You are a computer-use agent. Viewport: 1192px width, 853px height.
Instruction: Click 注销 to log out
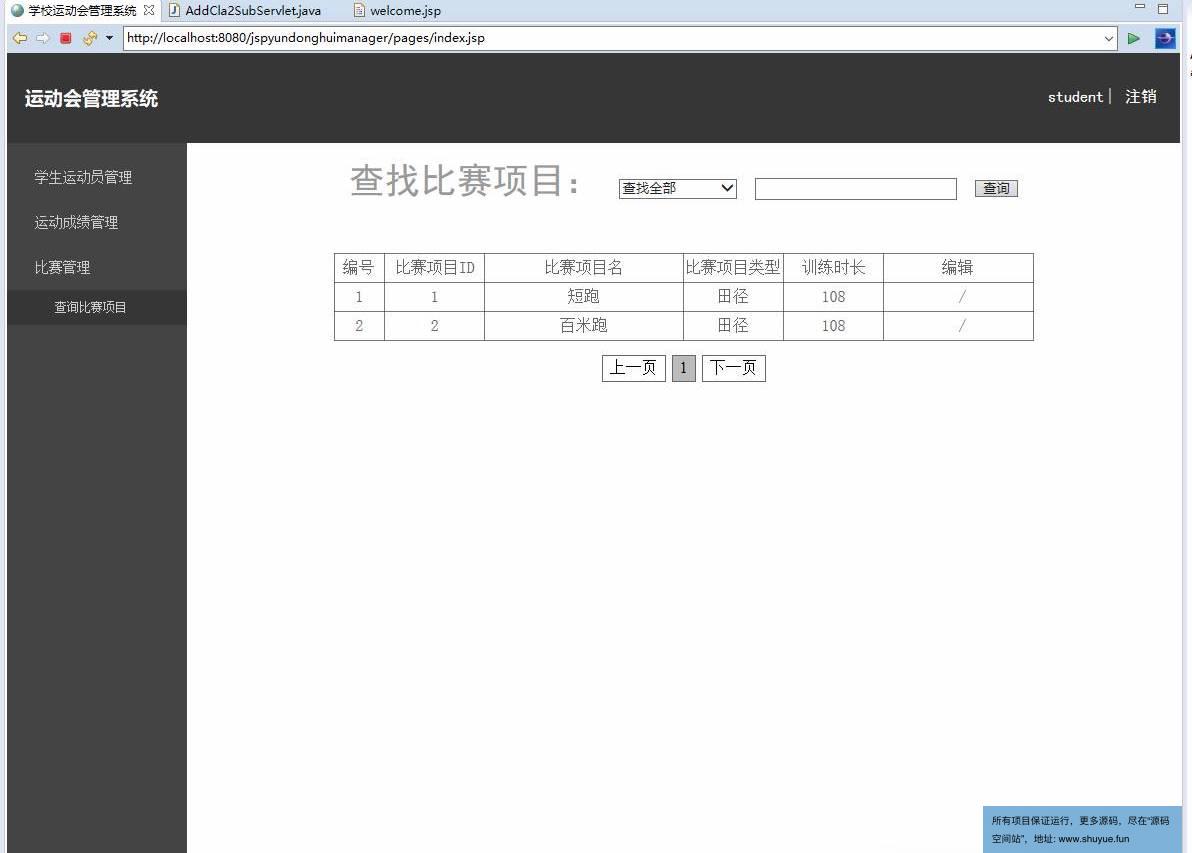tap(1141, 97)
